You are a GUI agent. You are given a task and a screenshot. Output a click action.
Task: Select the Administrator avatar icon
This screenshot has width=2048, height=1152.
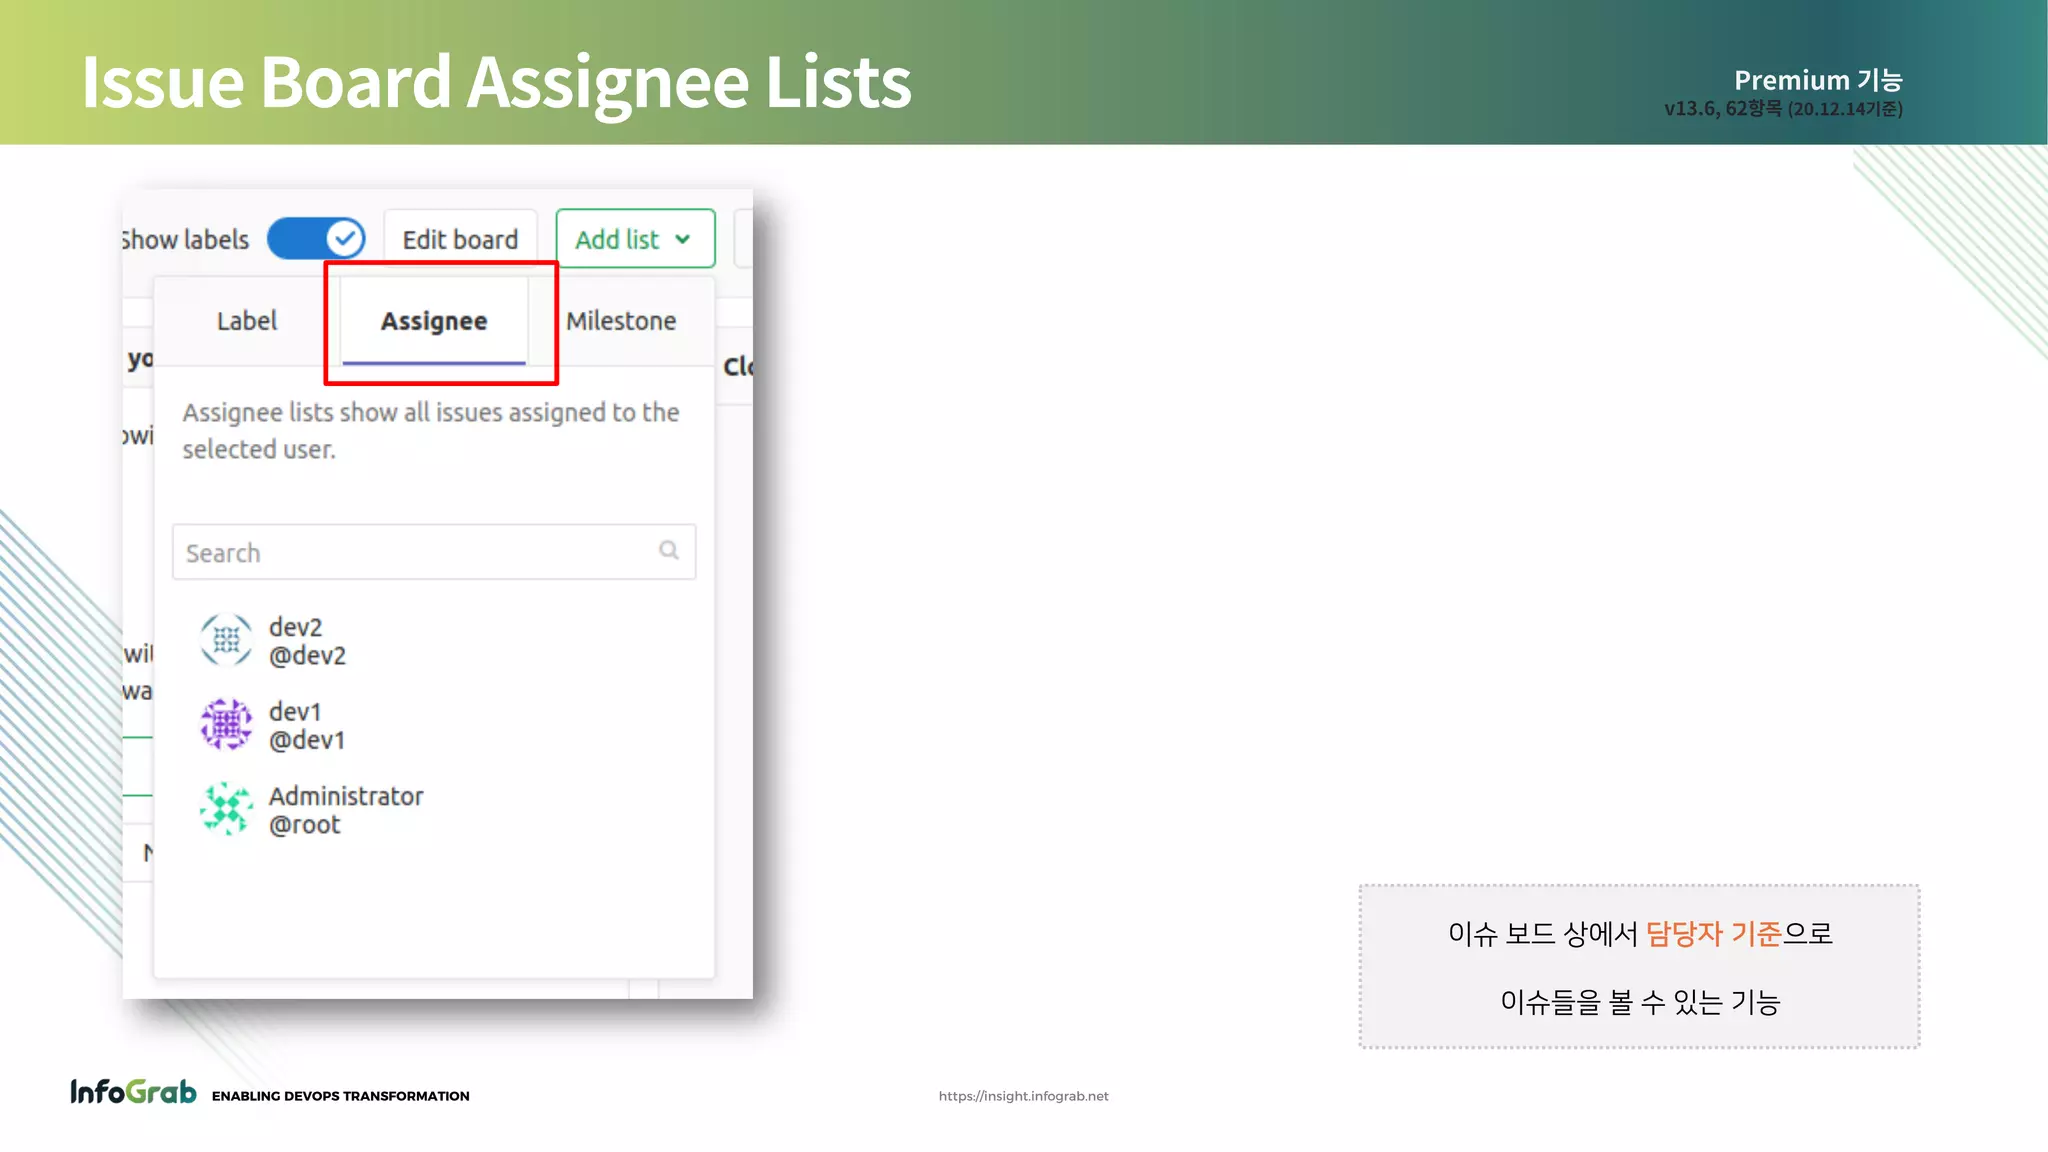[227, 809]
